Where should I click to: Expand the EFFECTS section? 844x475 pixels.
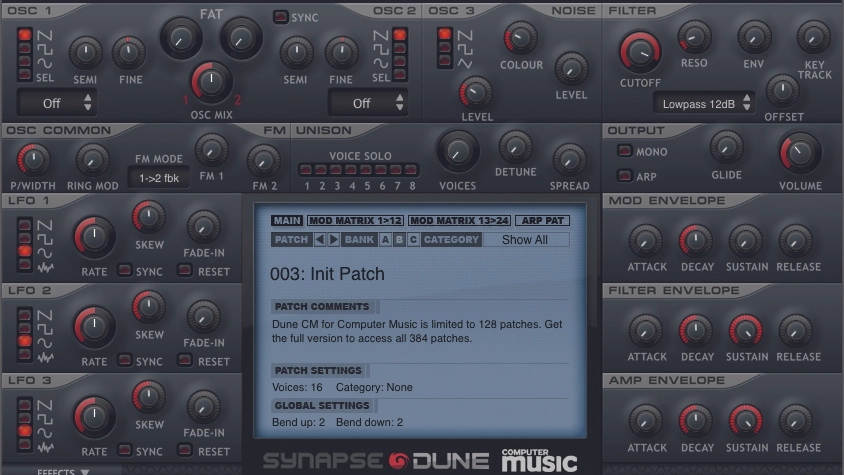(63, 472)
